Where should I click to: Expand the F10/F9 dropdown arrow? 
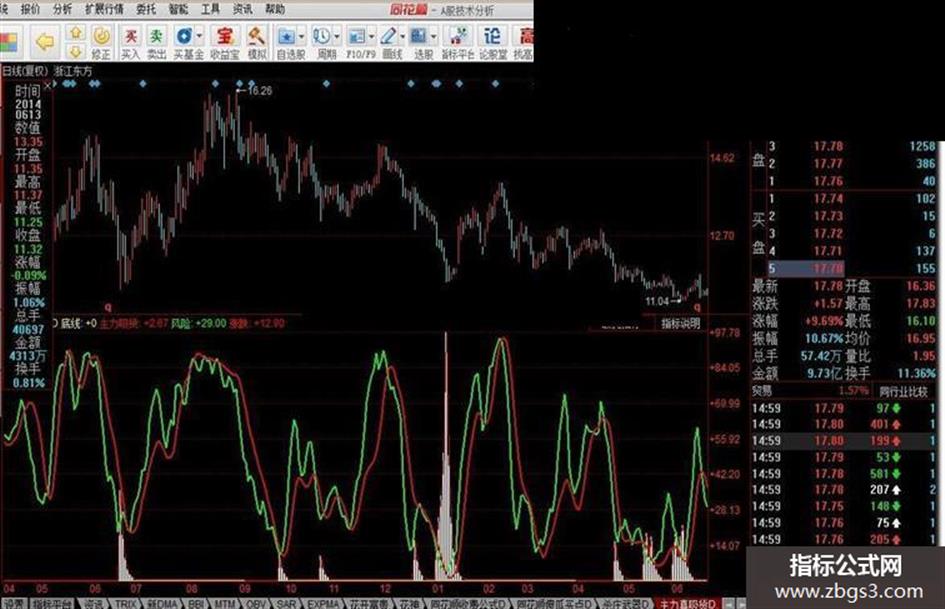372,36
